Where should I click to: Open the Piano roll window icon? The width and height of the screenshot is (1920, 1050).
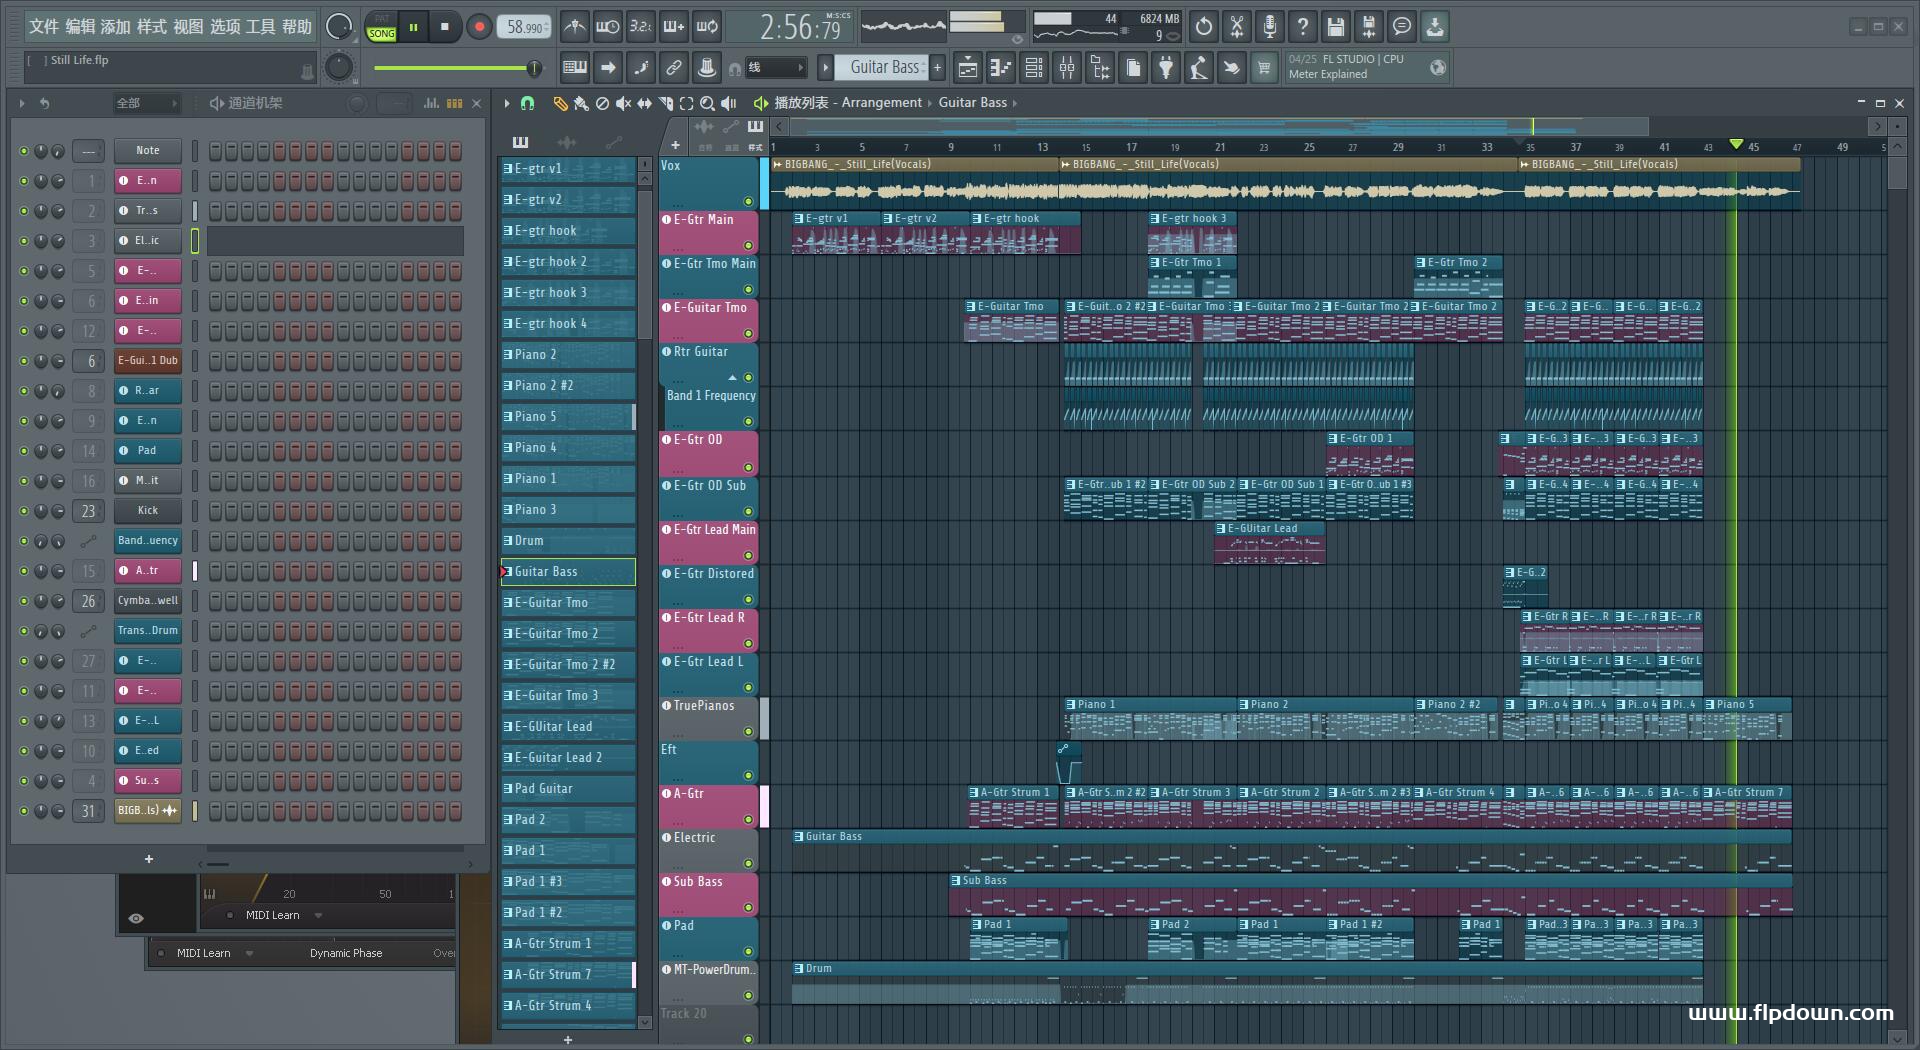tap(1000, 68)
